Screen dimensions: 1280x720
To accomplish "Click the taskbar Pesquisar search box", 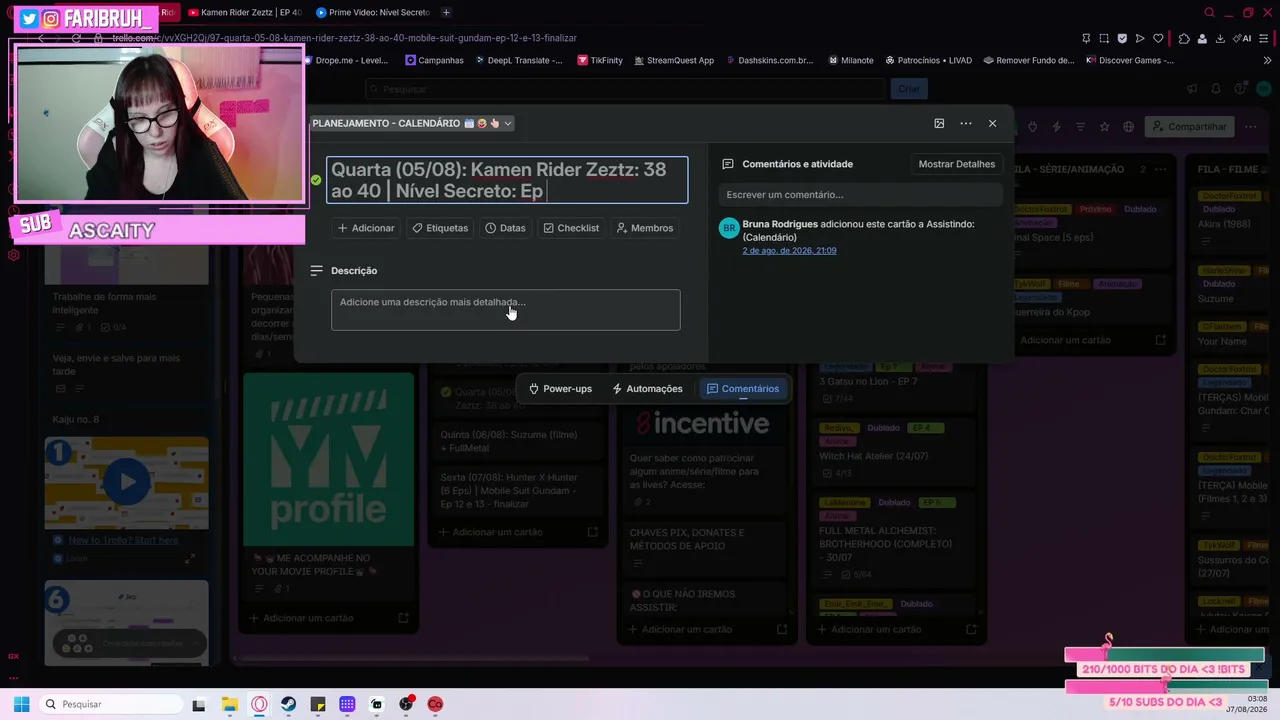I will [x=111, y=704].
